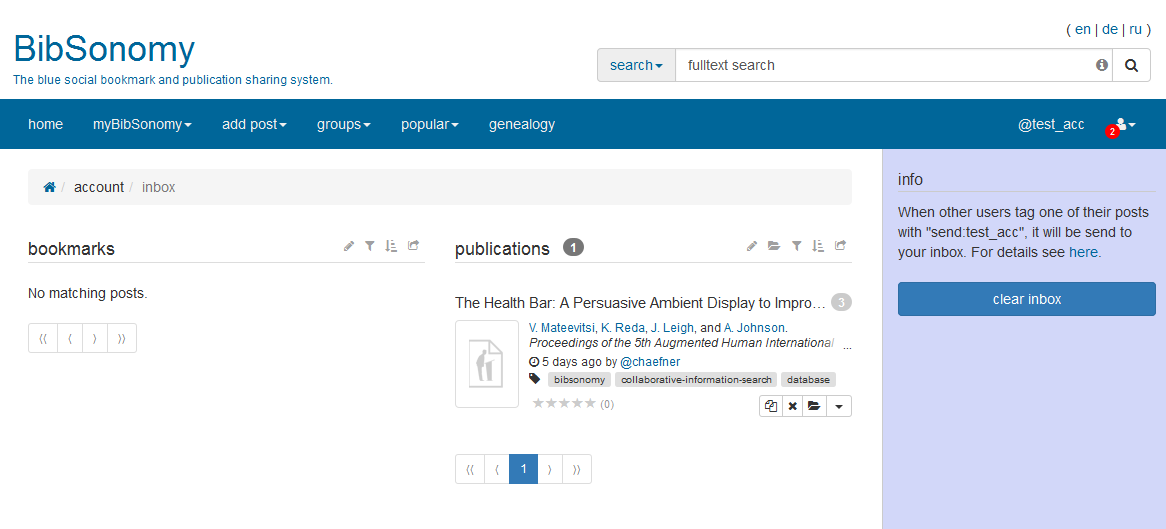This screenshot has height=529, width=1166.
Task: Open the @test_acc profile link
Action: pos(1051,124)
